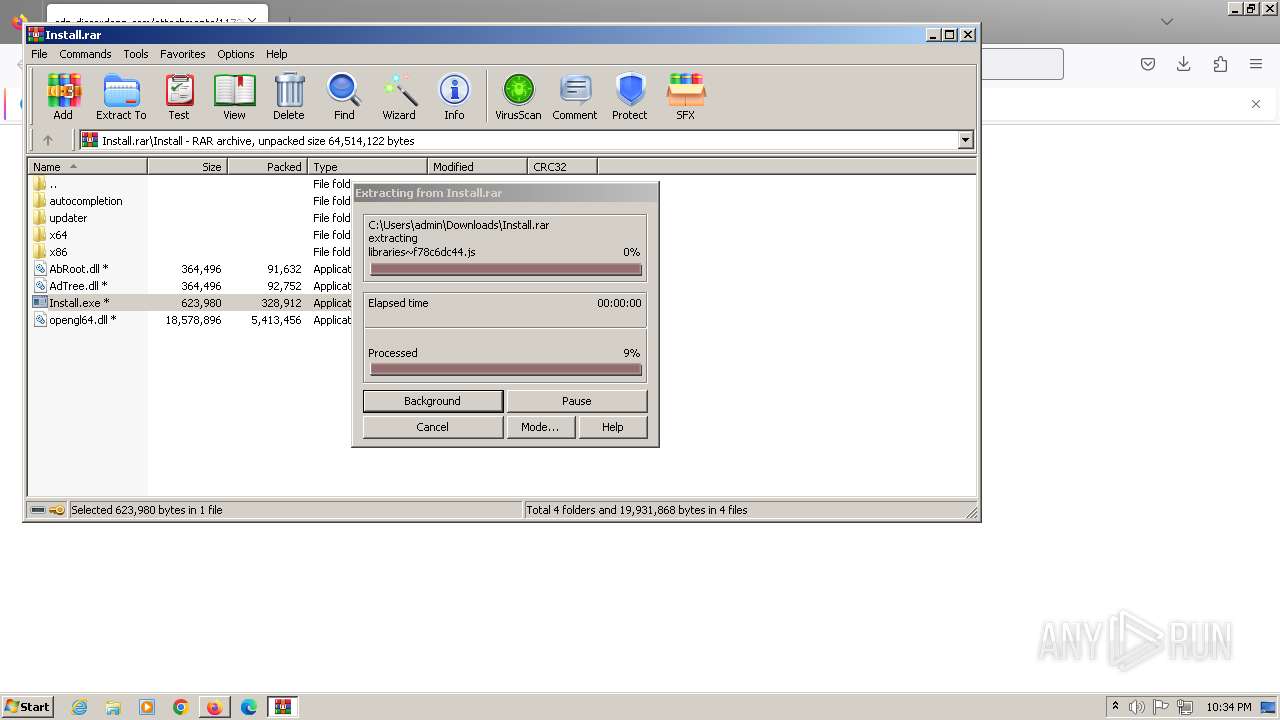Start the VirusScan tool
This screenshot has height=720, width=1280.
518,97
